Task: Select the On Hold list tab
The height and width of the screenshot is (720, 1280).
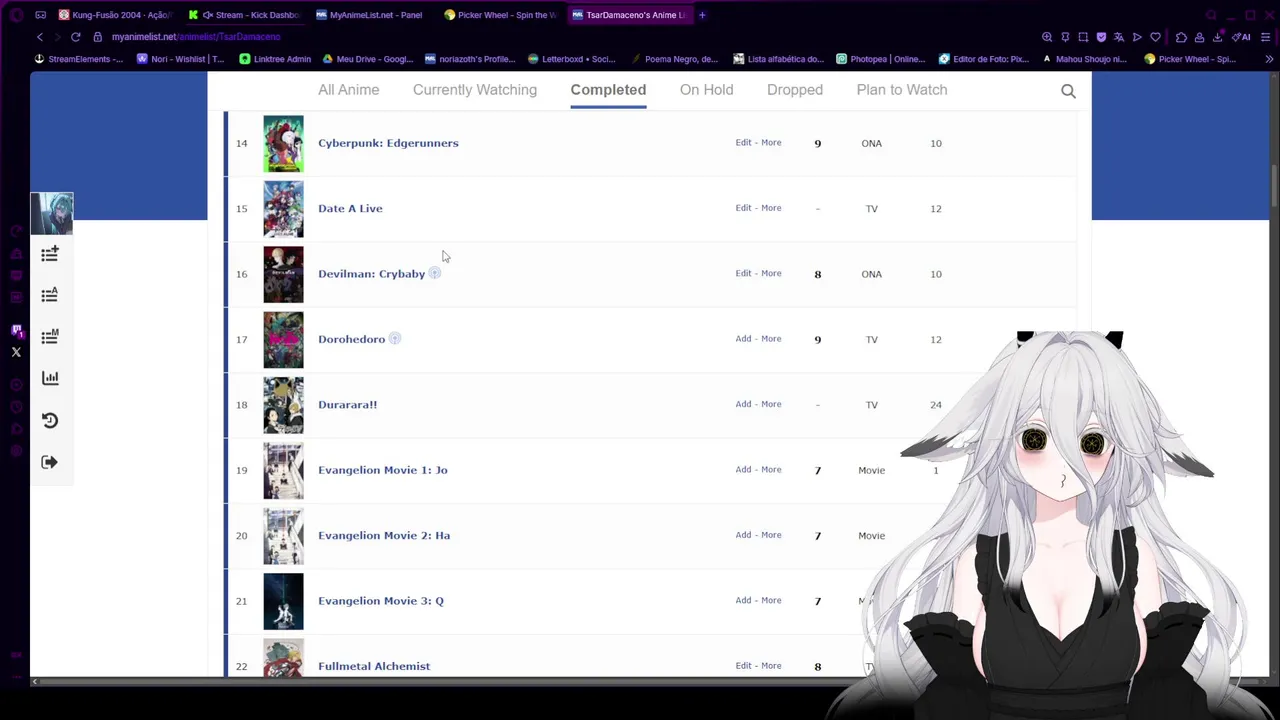Action: pos(706,90)
